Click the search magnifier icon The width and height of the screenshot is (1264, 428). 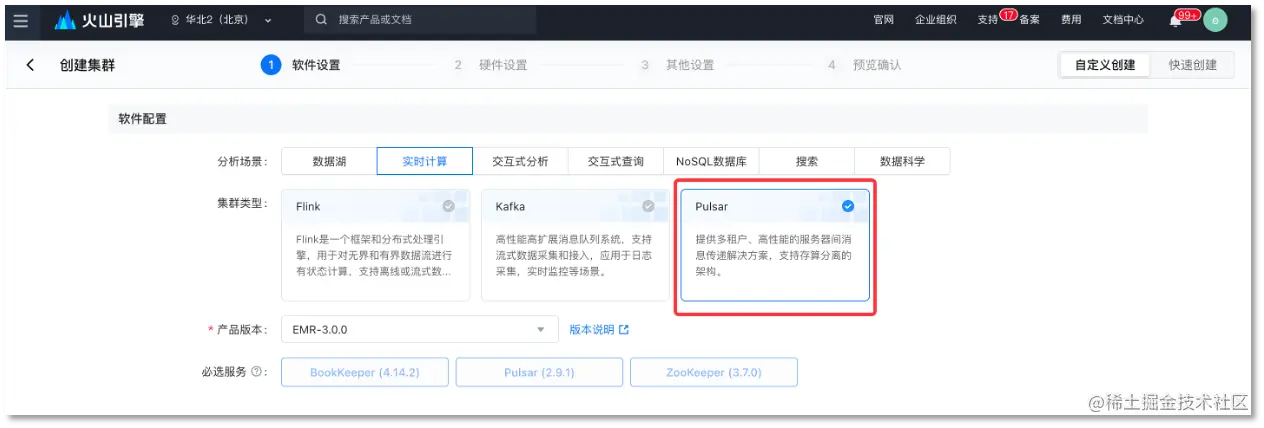[321, 19]
